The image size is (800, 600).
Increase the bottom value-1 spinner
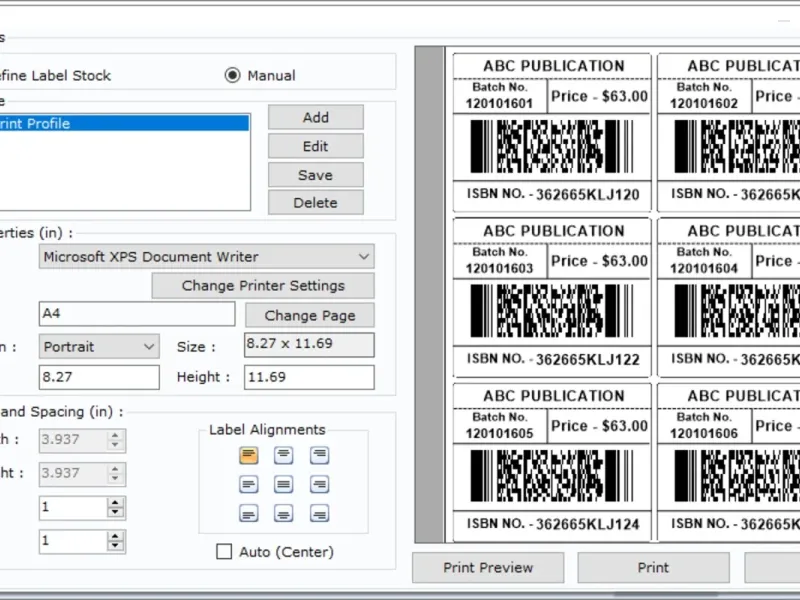pos(115,536)
